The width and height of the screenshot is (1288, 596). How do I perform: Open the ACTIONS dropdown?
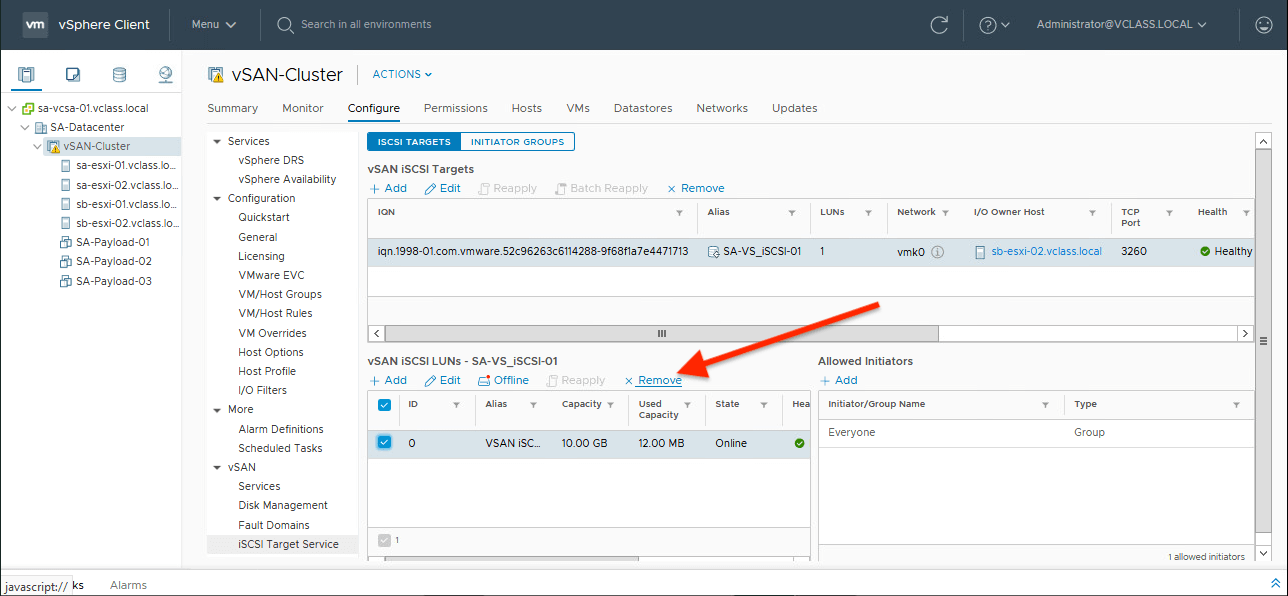tap(402, 74)
